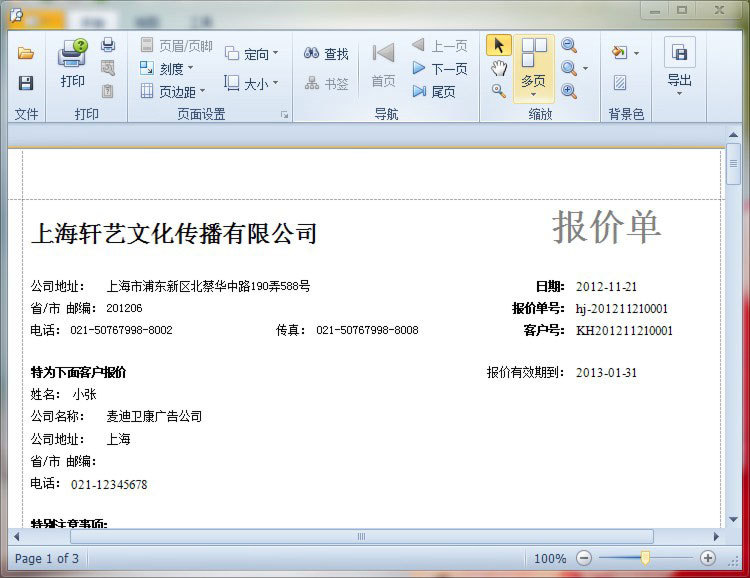Screen dimensions: 750x578
Task: Click the 书签 bookmarks button
Action: pos(326,84)
